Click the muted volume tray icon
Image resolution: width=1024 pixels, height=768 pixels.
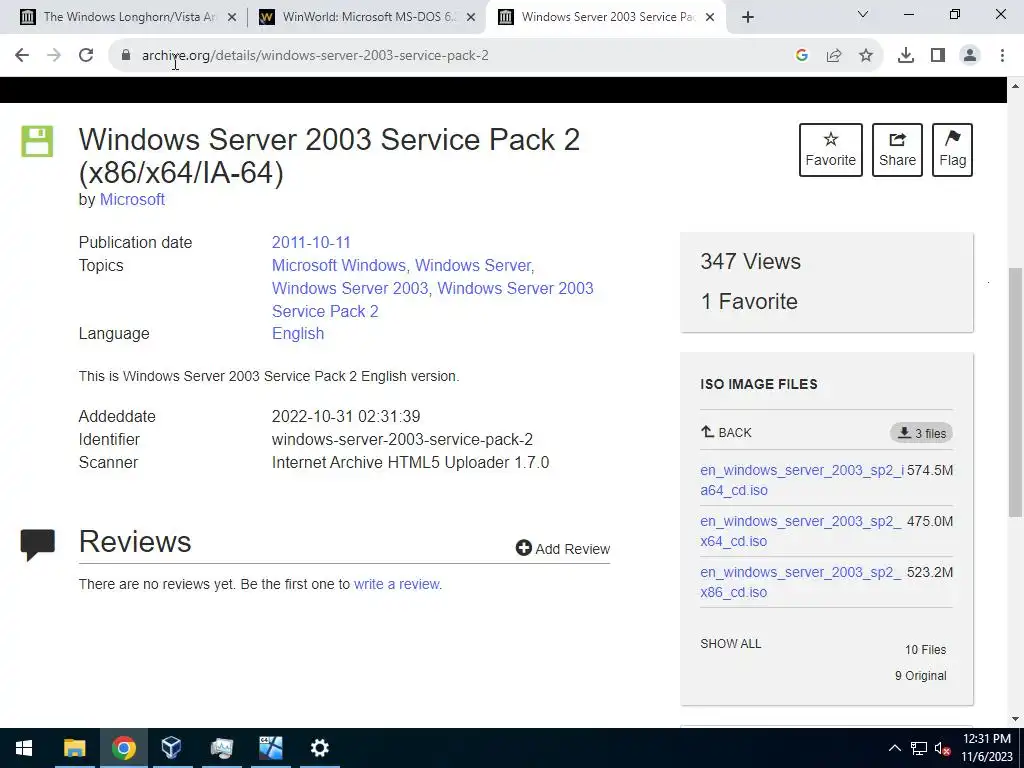[942, 748]
